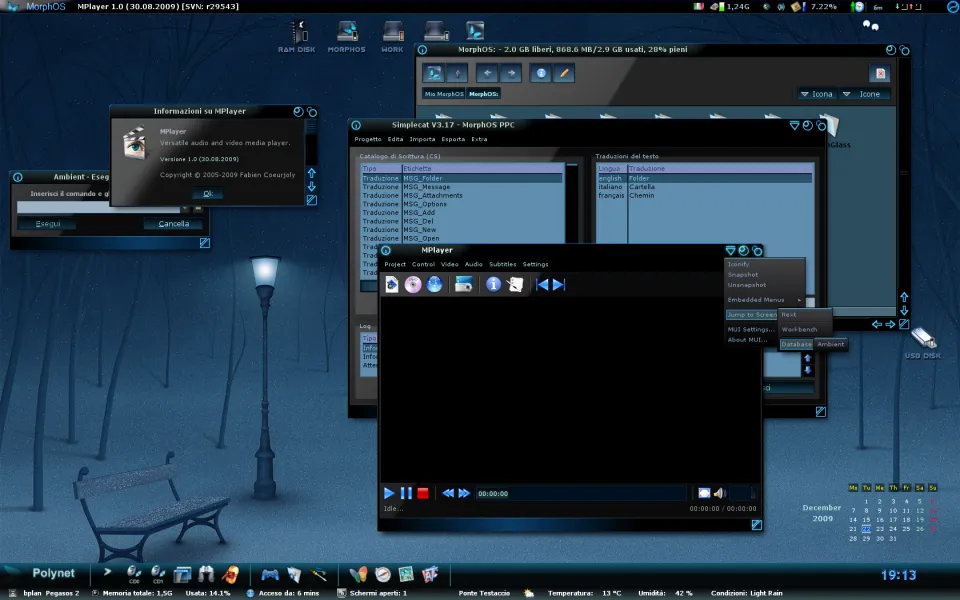This screenshot has width=960, height=600.
Task: Select the Database screen option in submenu
Action: (x=796, y=344)
